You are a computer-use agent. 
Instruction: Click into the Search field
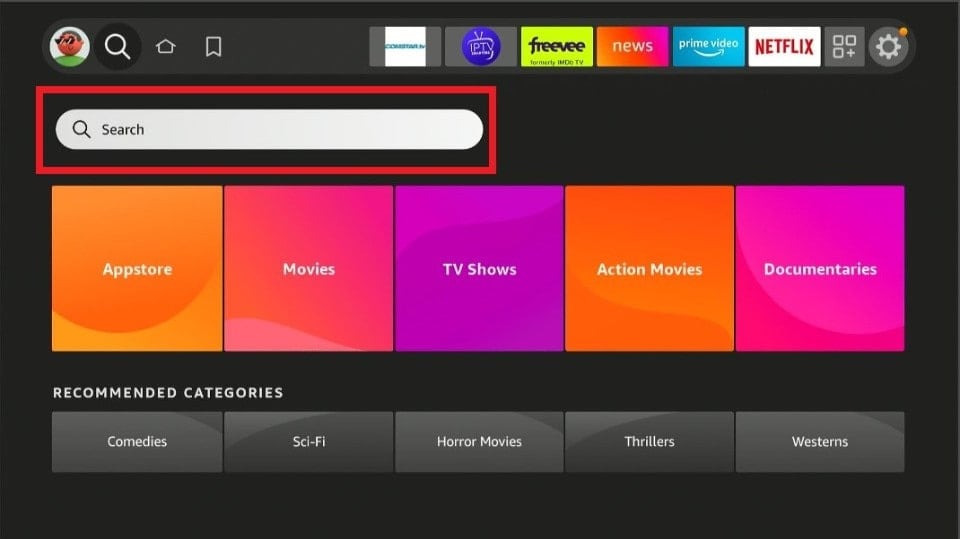click(x=269, y=130)
